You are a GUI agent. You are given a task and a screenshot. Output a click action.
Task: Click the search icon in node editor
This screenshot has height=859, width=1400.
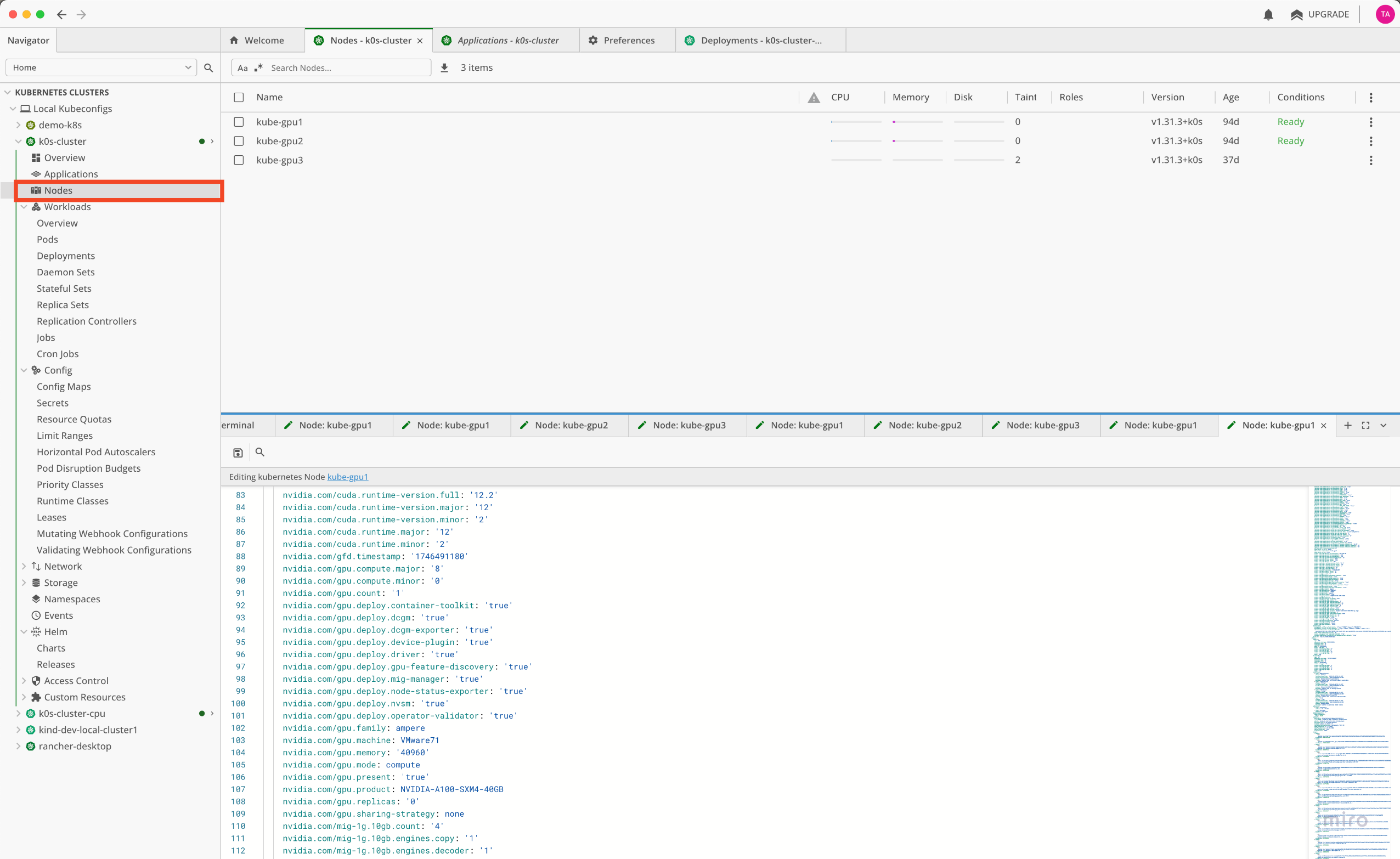tap(260, 452)
